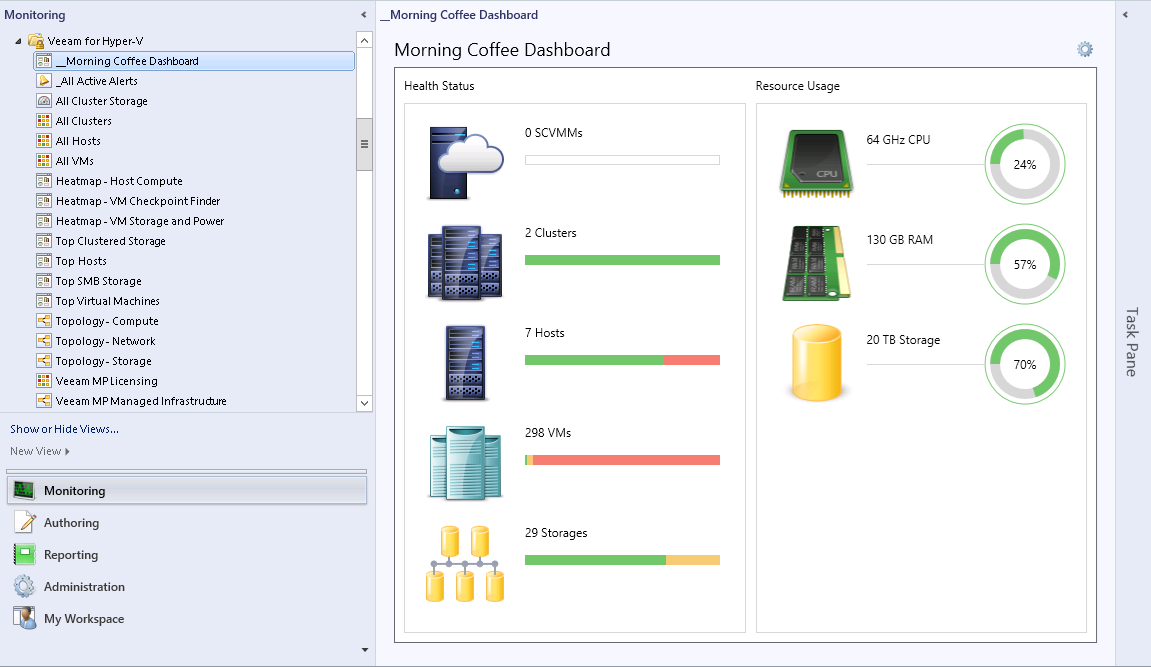Open Veeam MP Managed Infrastructure view
The height and width of the screenshot is (667, 1151).
click(141, 401)
